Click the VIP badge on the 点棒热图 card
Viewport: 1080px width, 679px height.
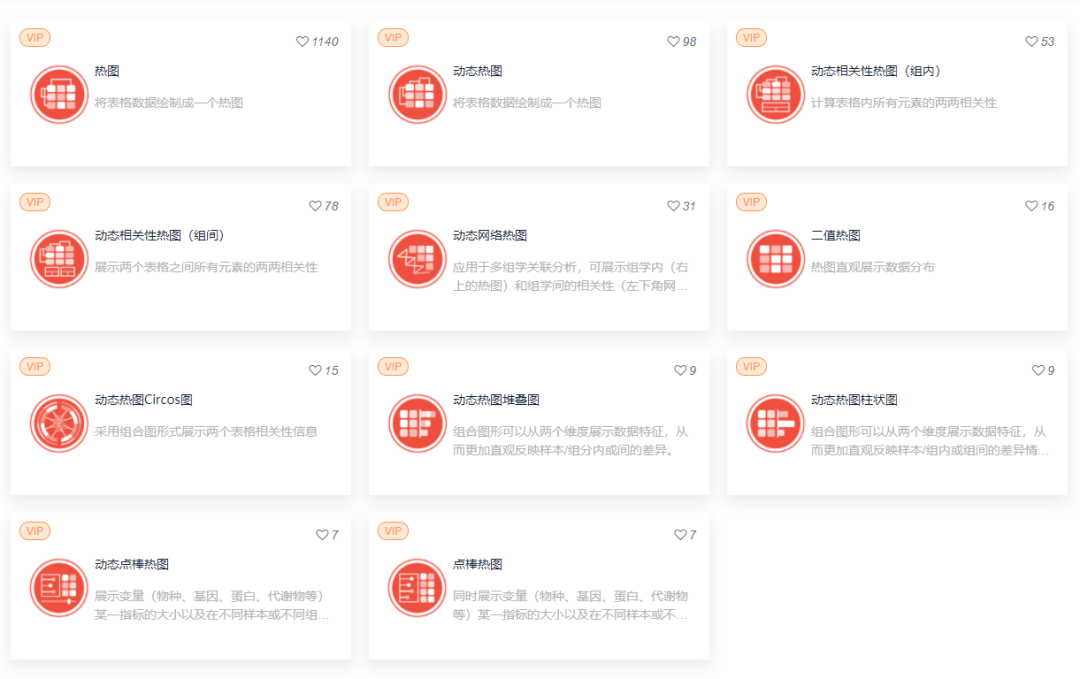392,530
